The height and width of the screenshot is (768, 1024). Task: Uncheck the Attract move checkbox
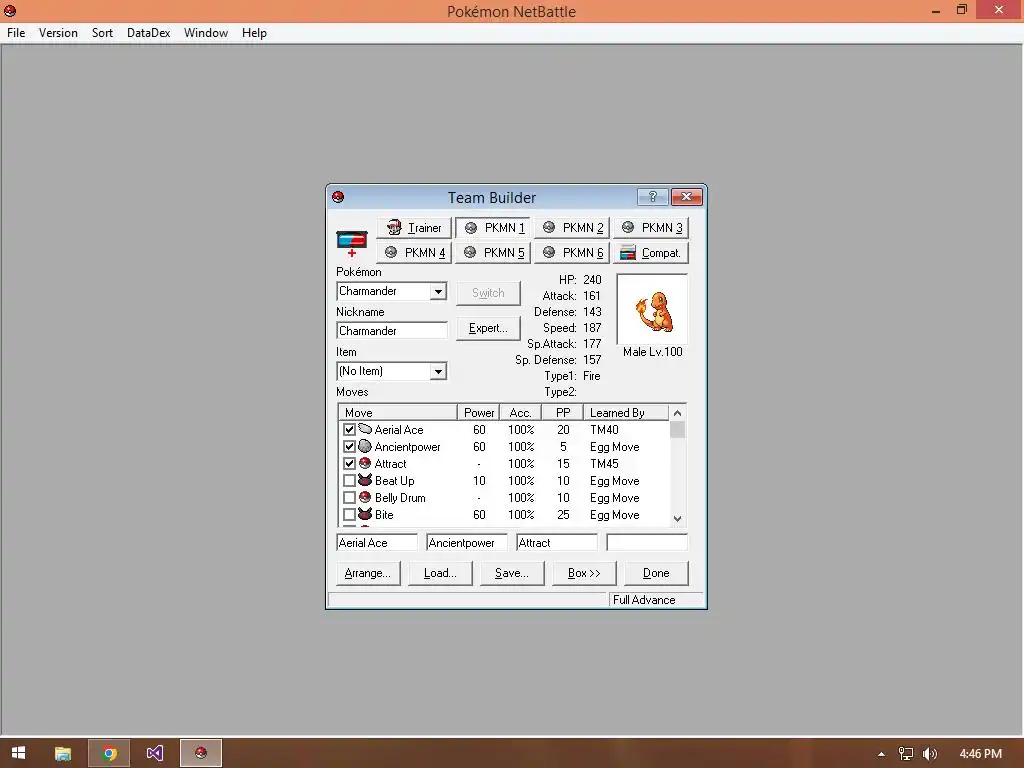coord(349,463)
